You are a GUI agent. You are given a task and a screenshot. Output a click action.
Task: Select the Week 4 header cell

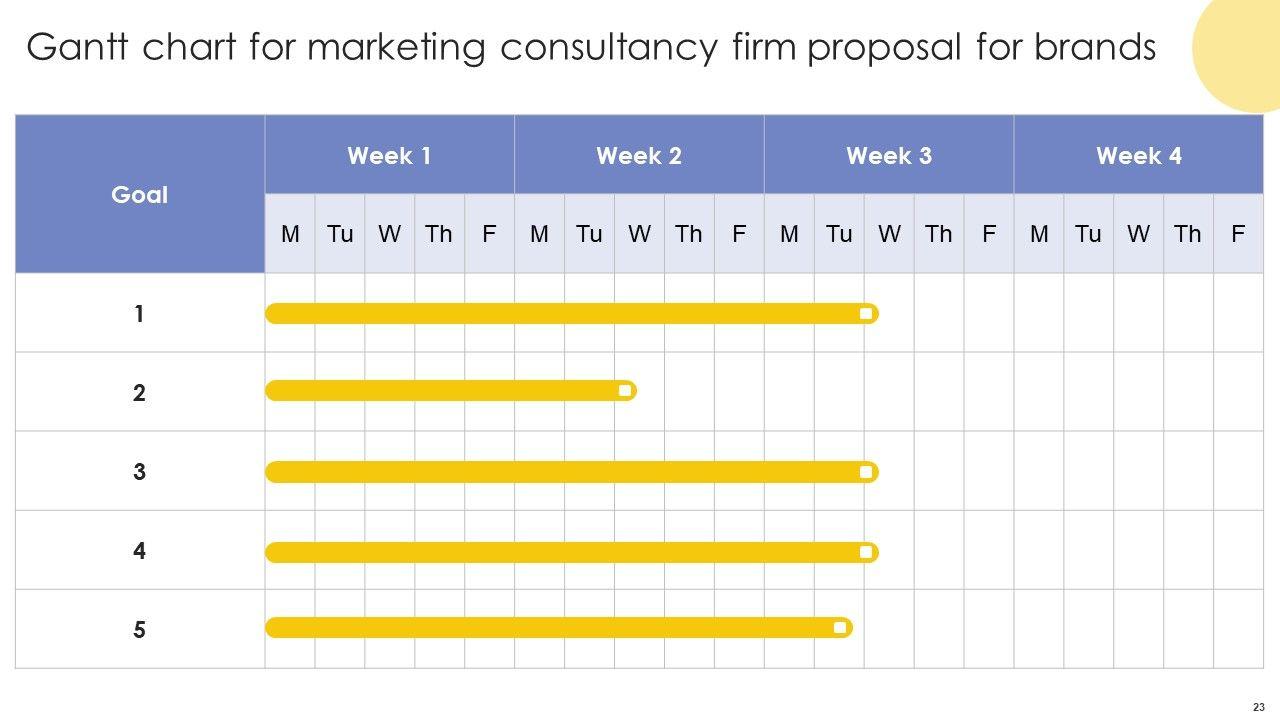point(1138,156)
